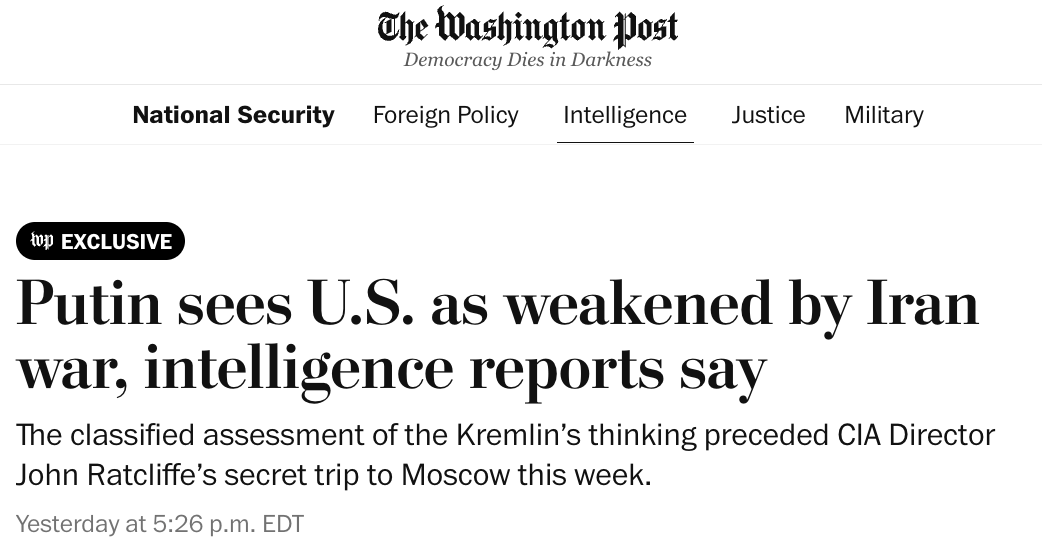Click 'intelligence reports say' in the headline
Viewport: 1042px width, 560px height.
pos(455,369)
